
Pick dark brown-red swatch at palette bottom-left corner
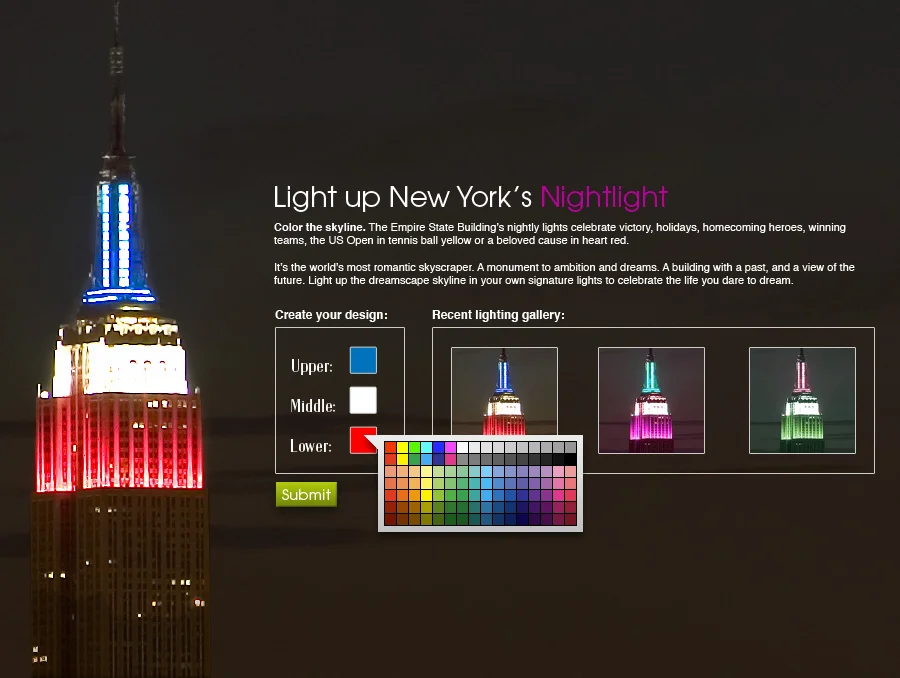[390, 520]
